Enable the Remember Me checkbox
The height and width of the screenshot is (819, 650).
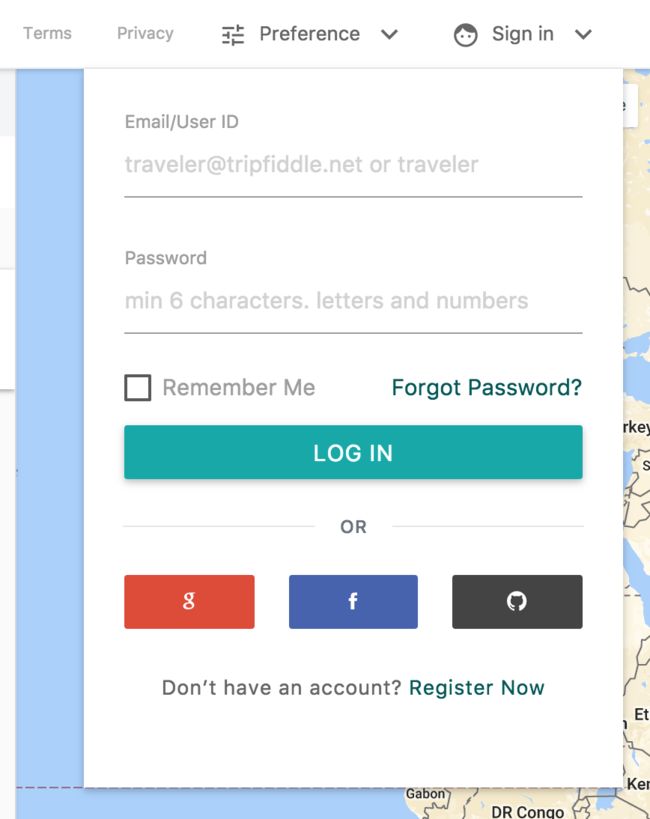pyautogui.click(x=138, y=388)
